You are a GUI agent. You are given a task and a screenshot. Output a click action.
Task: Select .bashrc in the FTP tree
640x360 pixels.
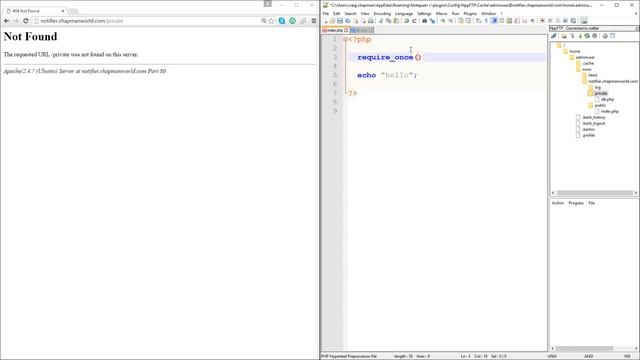coord(589,129)
